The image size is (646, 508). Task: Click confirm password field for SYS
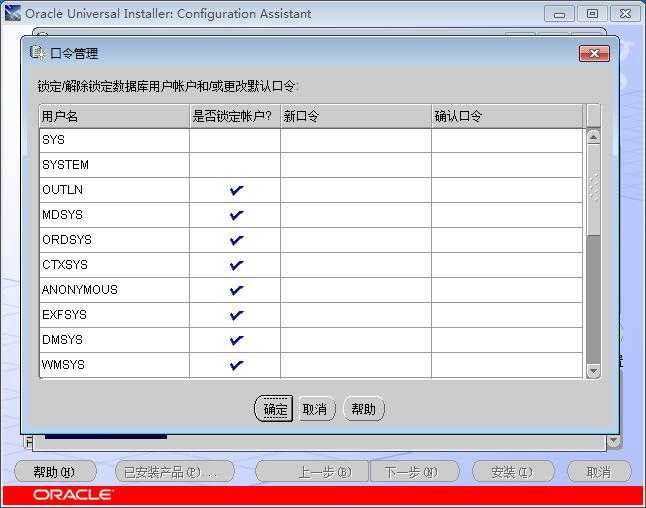tap(507, 140)
